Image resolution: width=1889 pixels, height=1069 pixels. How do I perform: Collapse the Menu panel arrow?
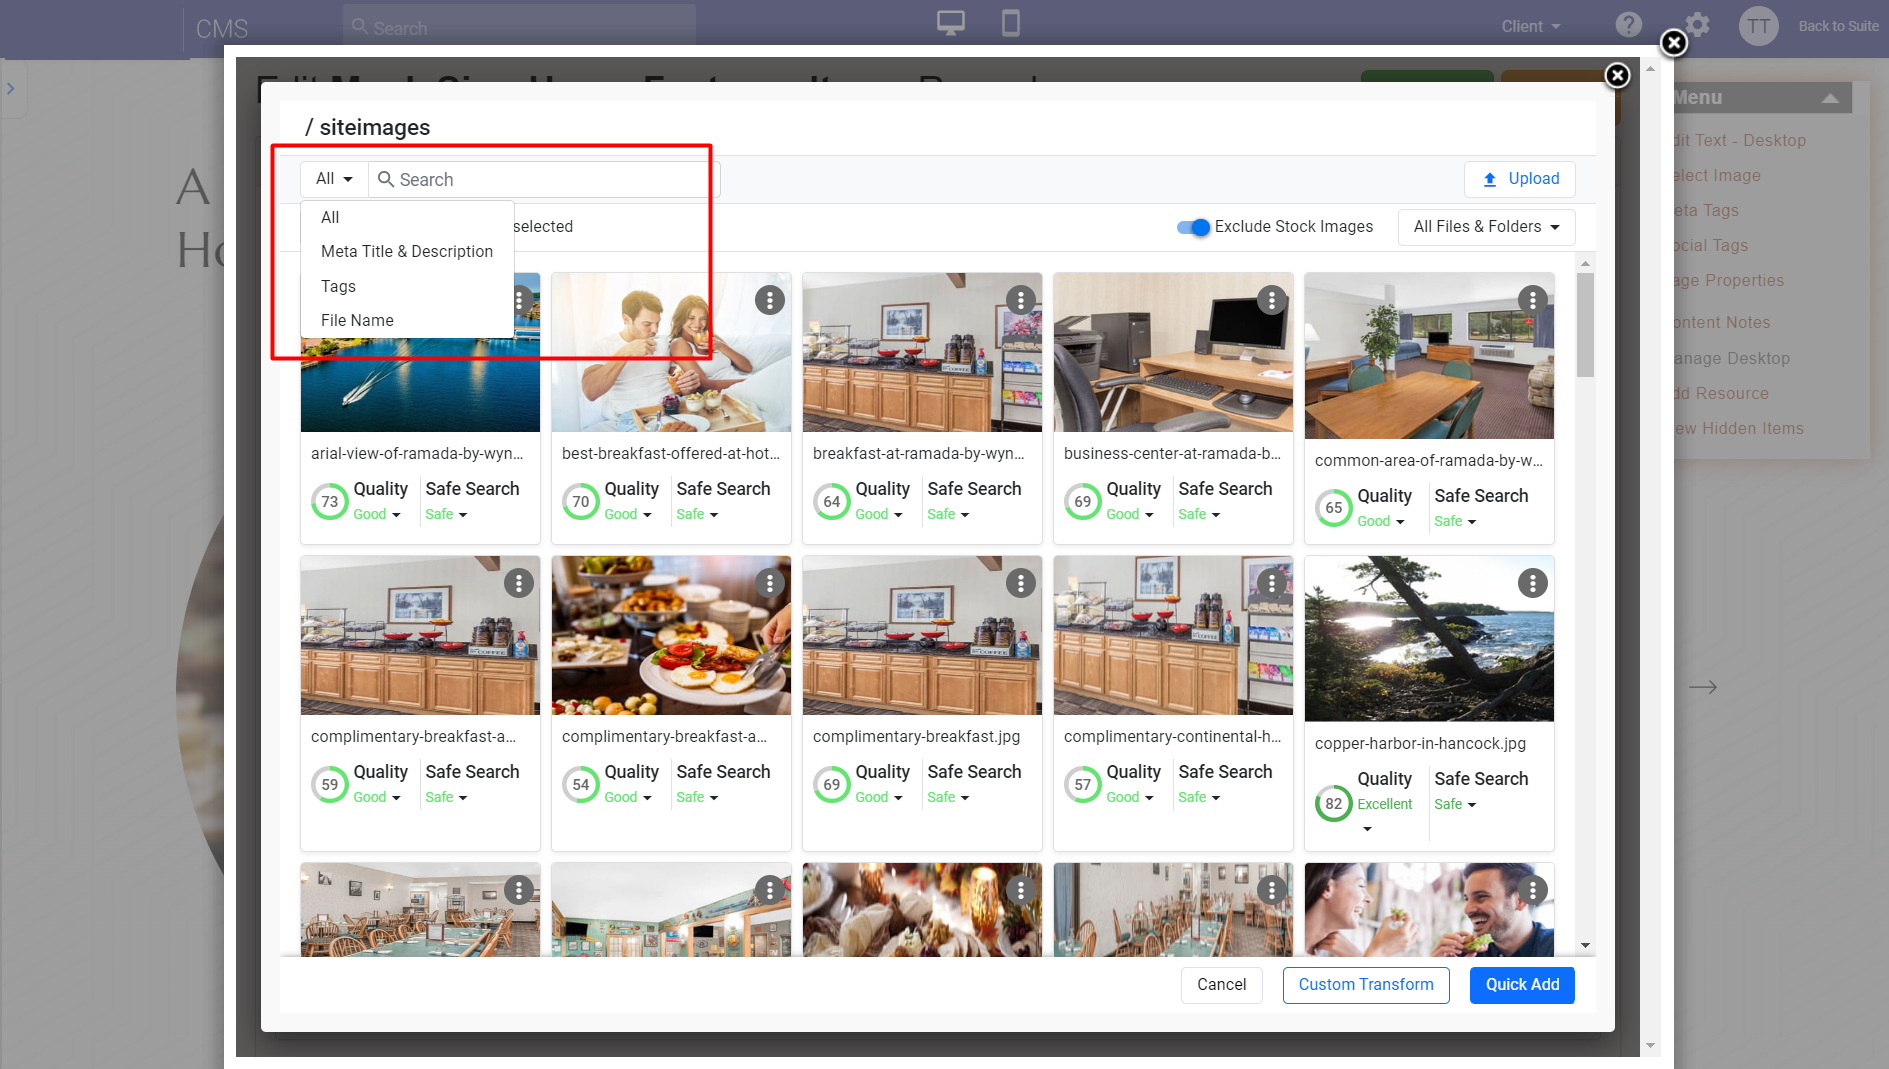coord(1830,98)
